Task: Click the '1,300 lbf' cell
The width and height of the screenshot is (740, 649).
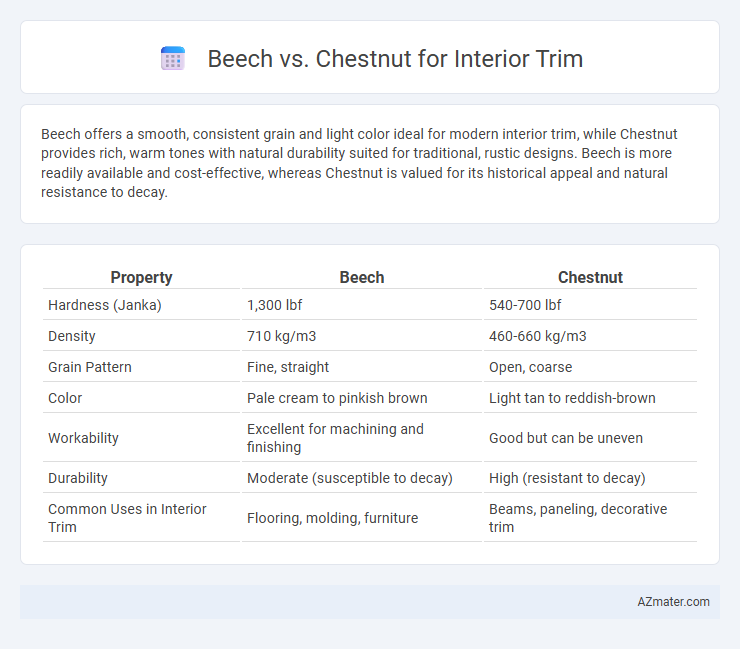Action: click(x=274, y=305)
